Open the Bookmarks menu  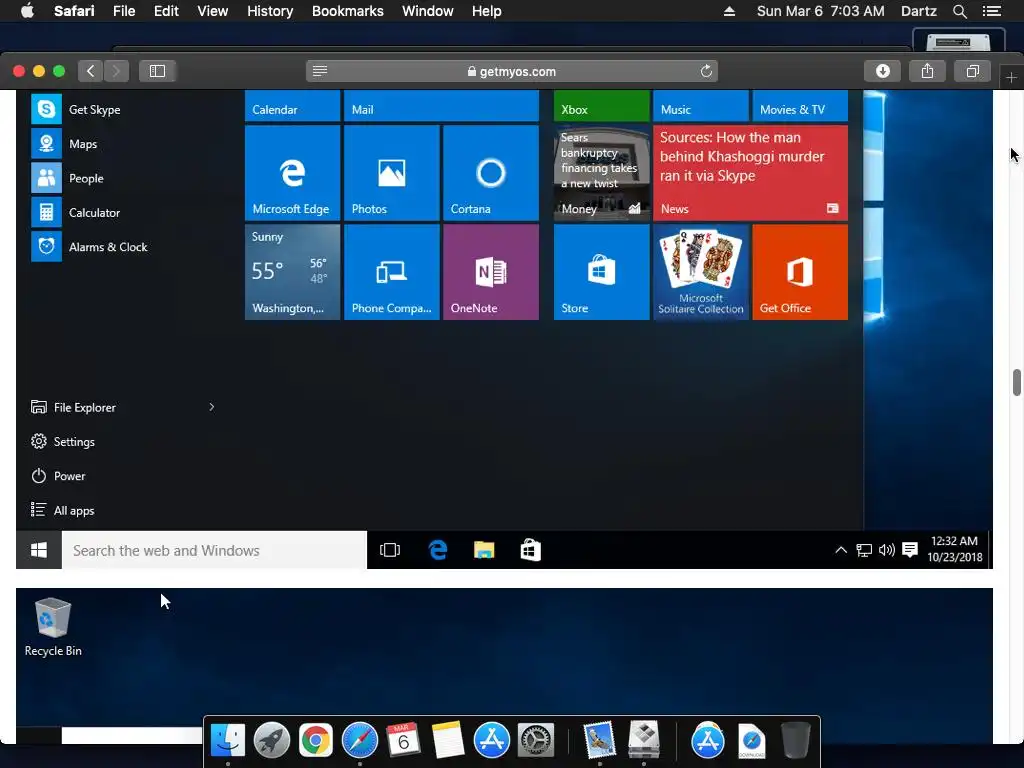[x=347, y=11]
